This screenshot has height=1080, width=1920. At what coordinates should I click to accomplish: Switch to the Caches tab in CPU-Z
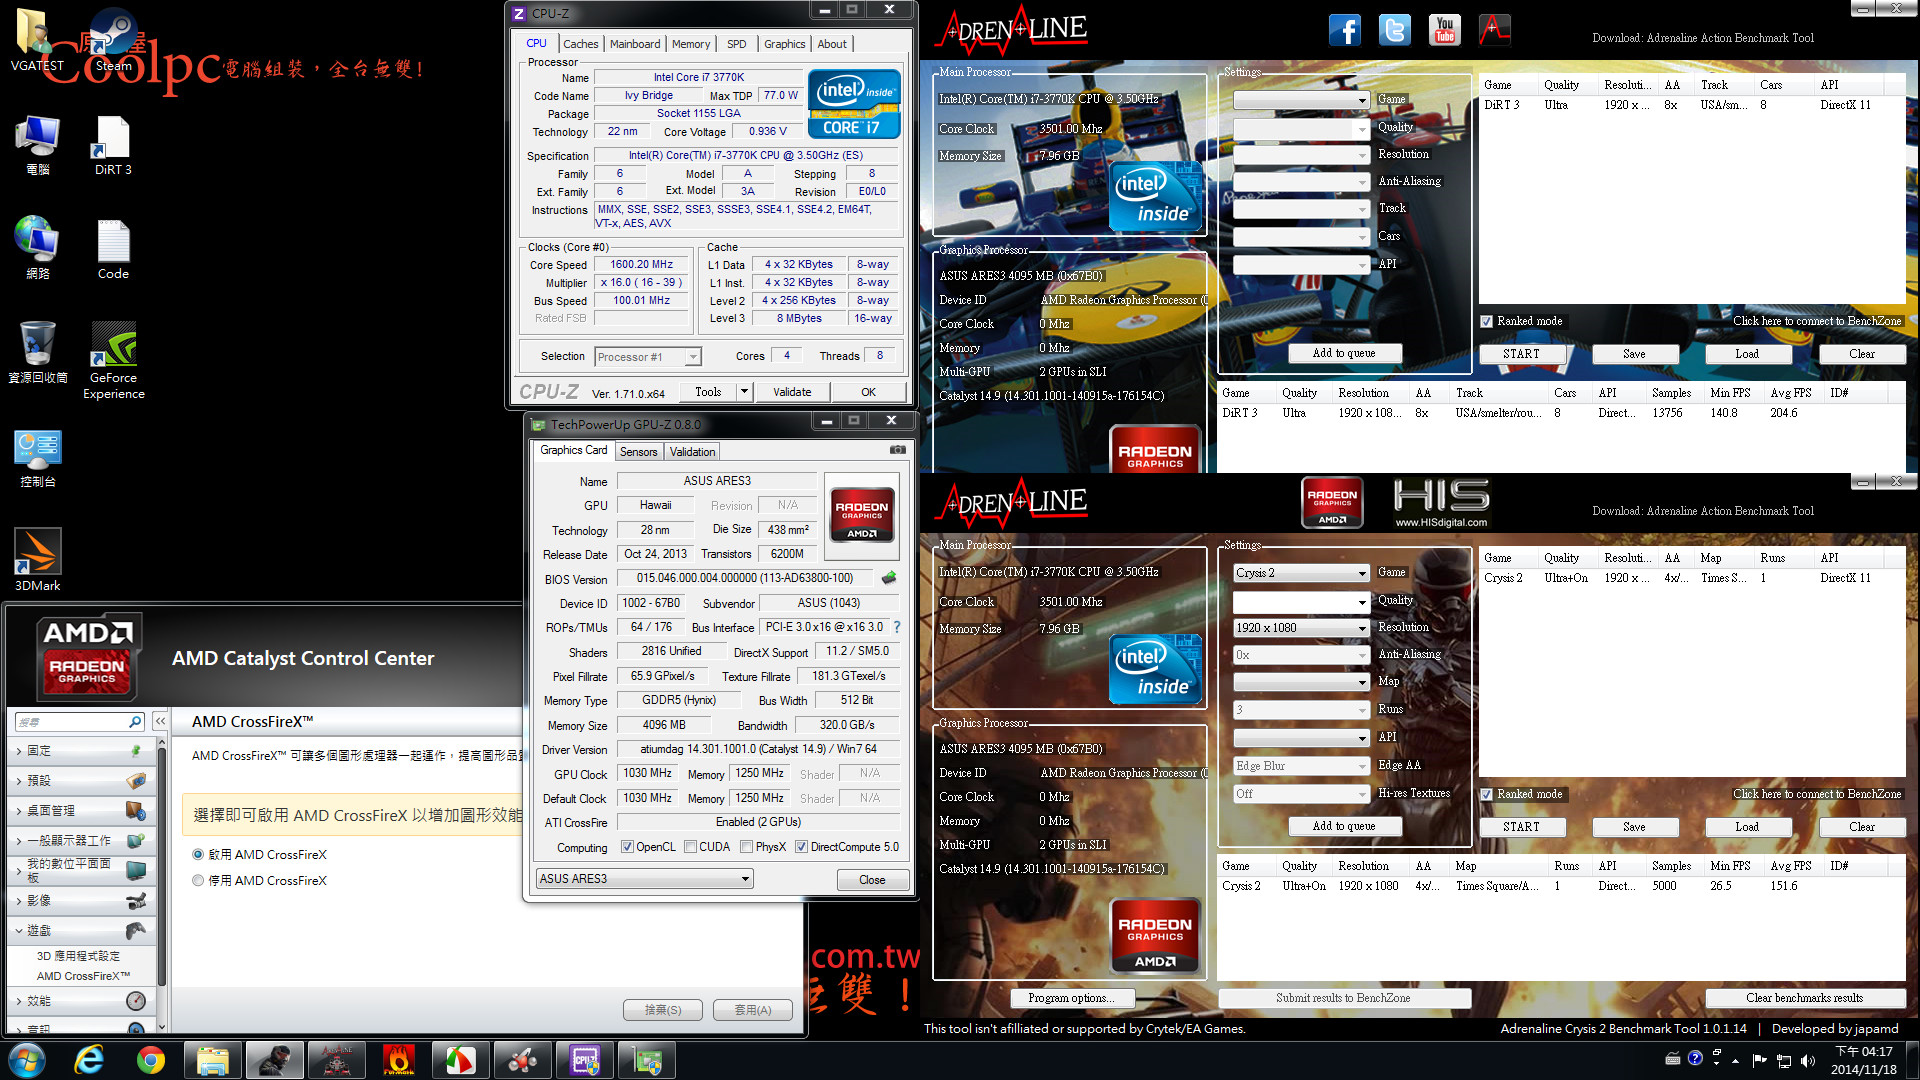pos(580,44)
